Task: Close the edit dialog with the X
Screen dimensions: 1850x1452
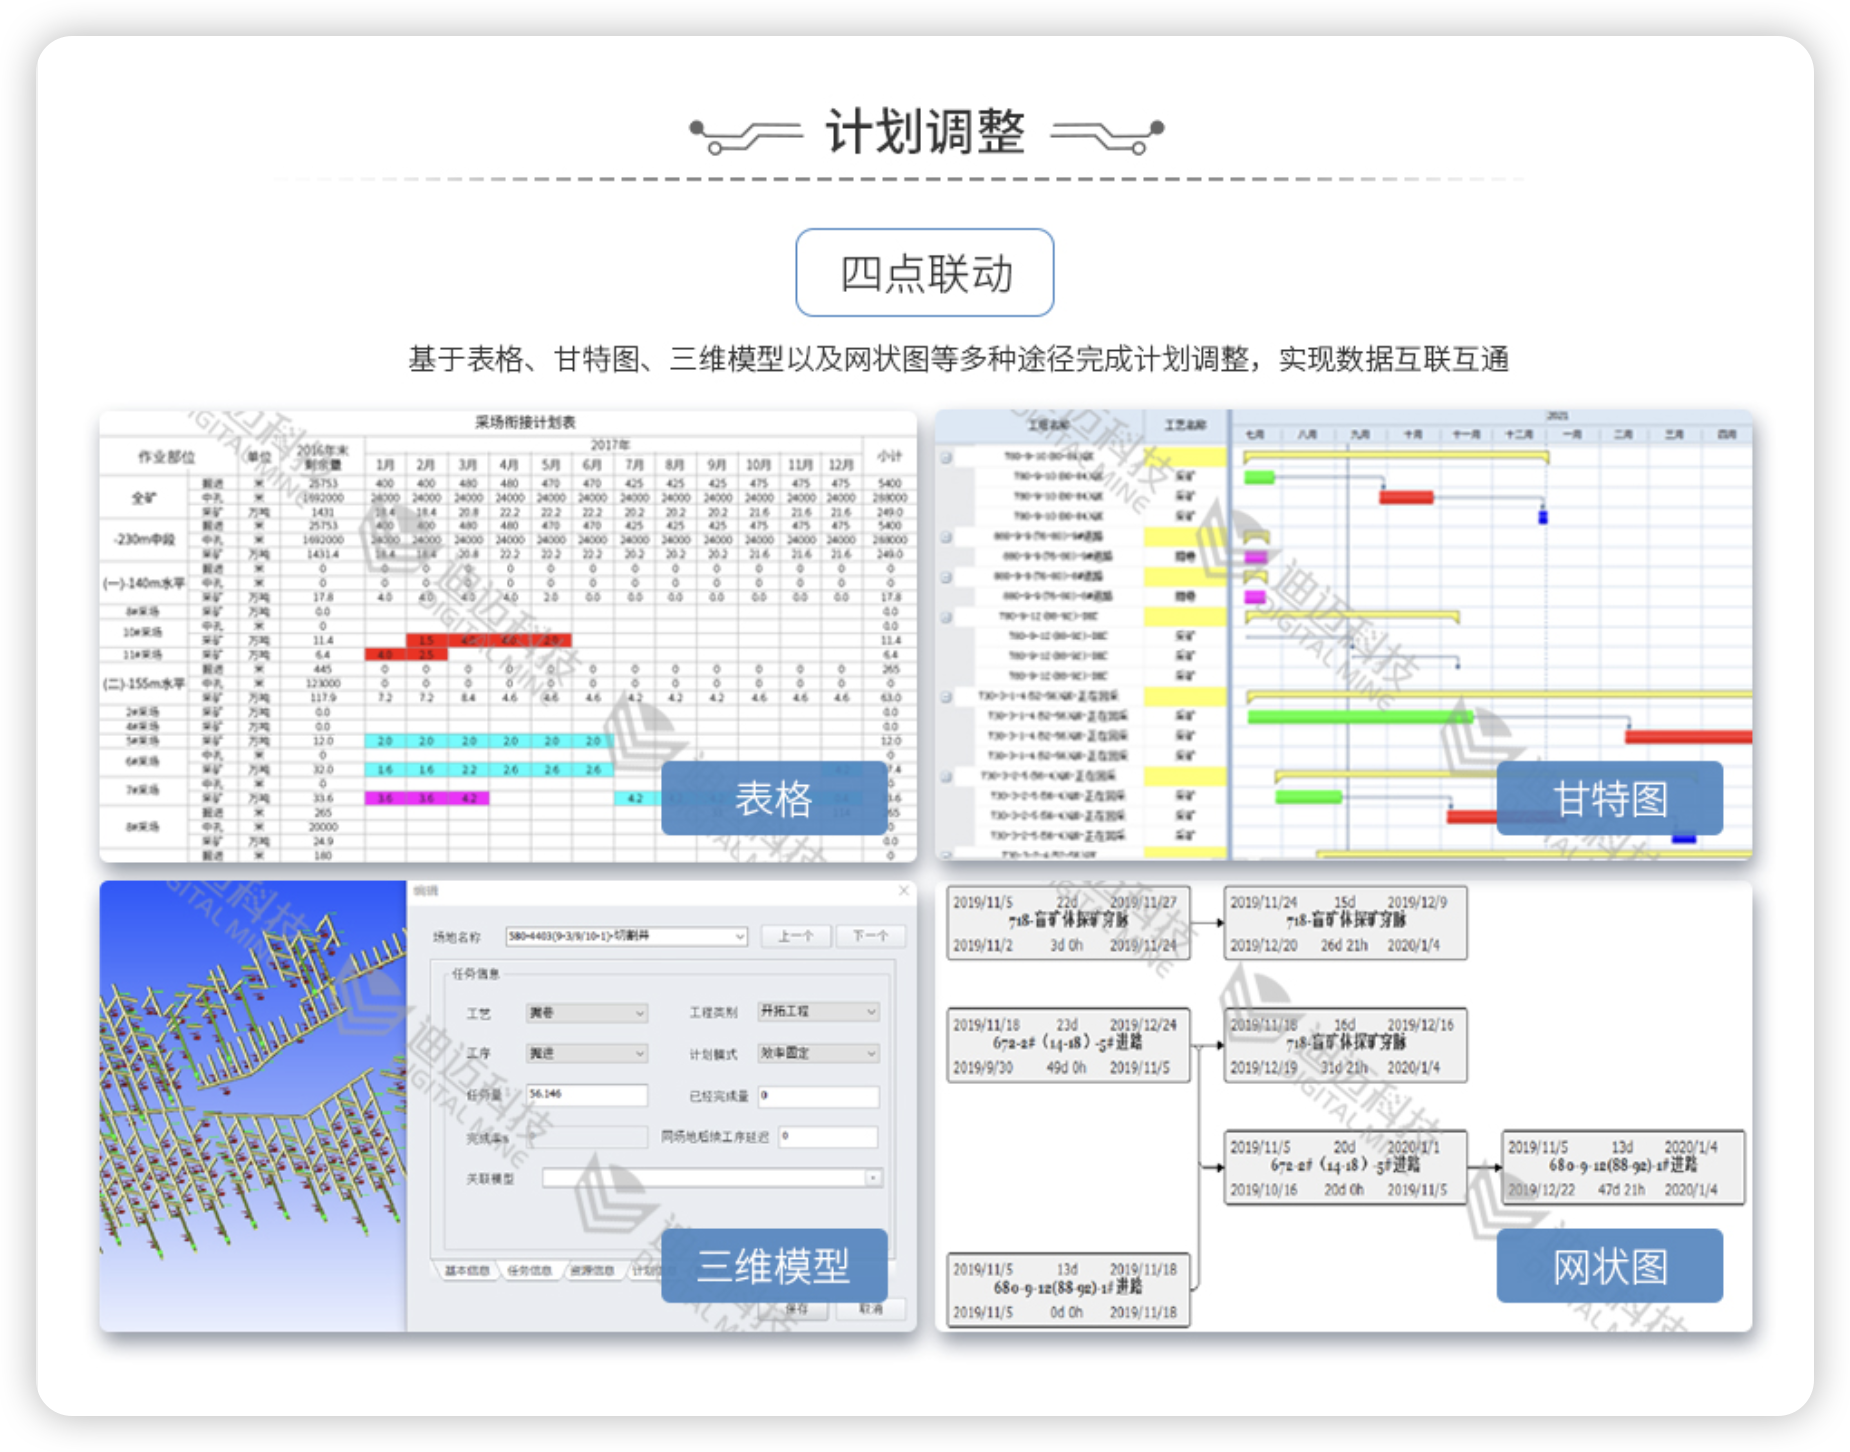Action: click(x=904, y=890)
